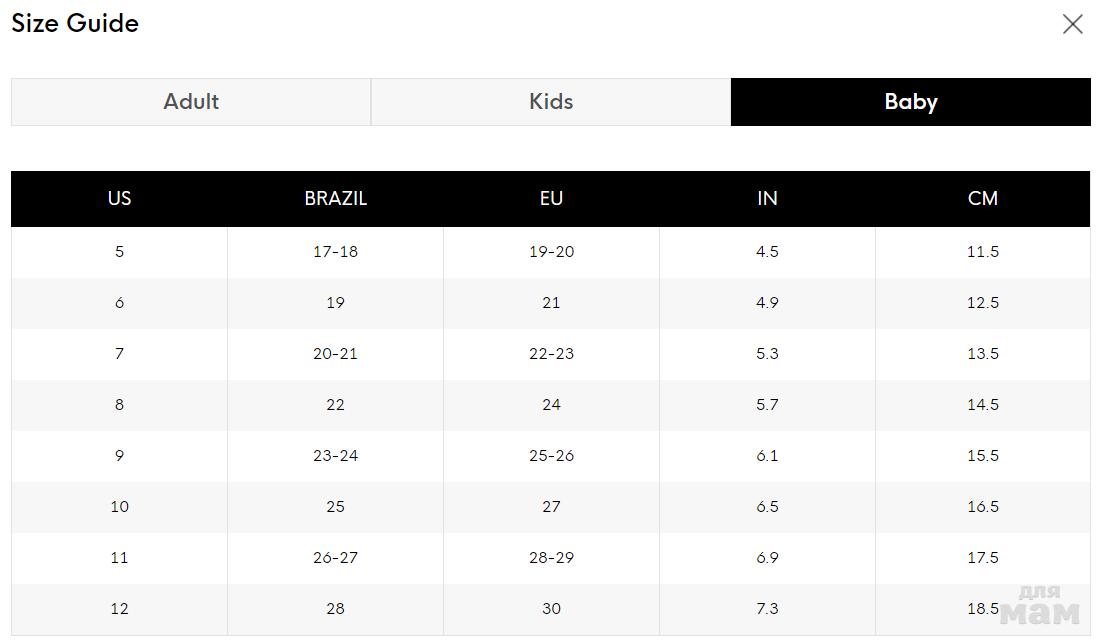Click the IN column header
The width and height of the screenshot is (1097, 641).
coord(767,198)
